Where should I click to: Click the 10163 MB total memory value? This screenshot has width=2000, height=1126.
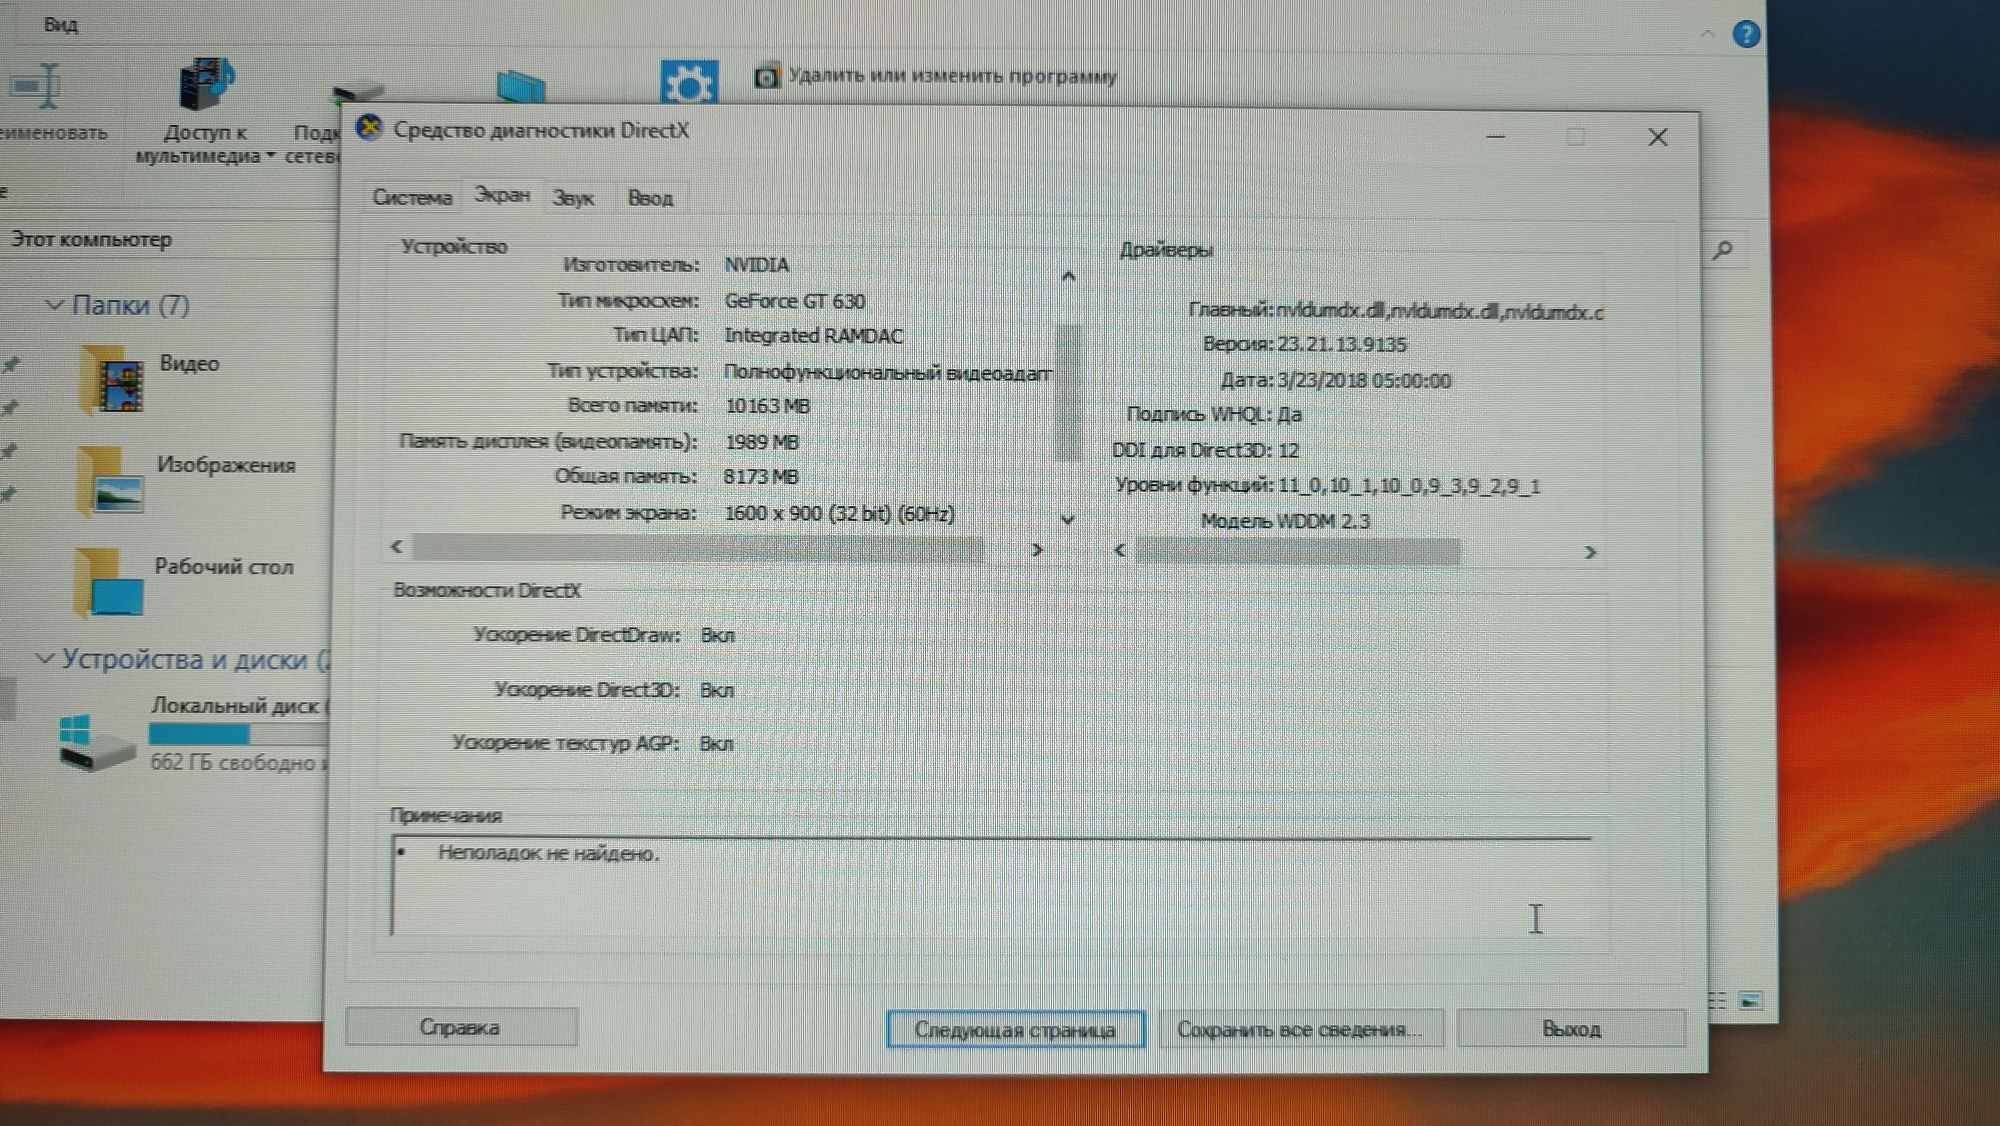[x=767, y=406]
